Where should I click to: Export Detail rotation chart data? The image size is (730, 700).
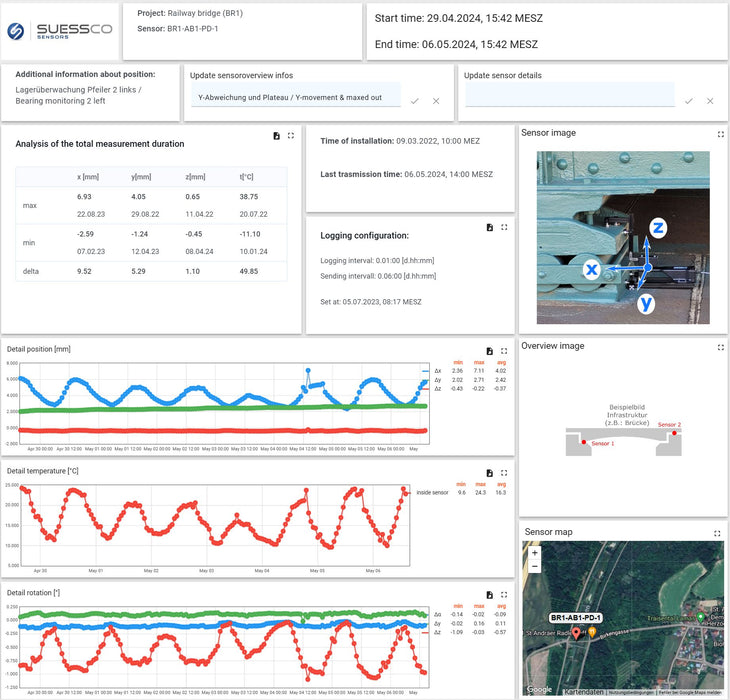tap(489, 594)
